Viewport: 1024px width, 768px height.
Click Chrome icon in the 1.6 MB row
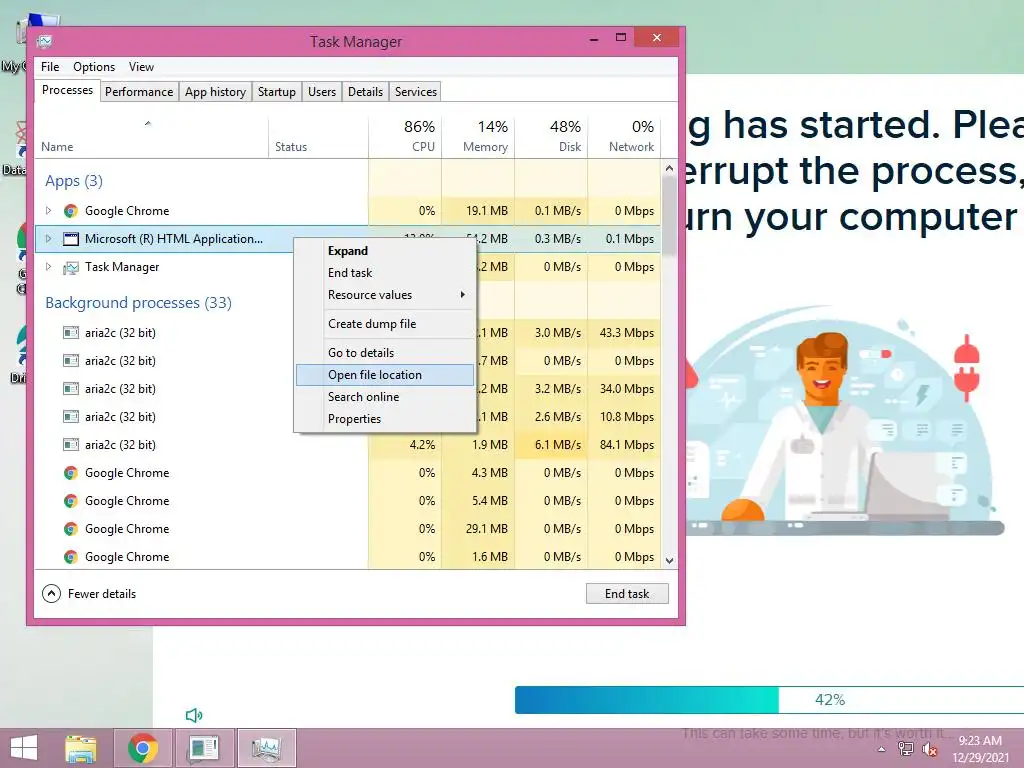71,557
